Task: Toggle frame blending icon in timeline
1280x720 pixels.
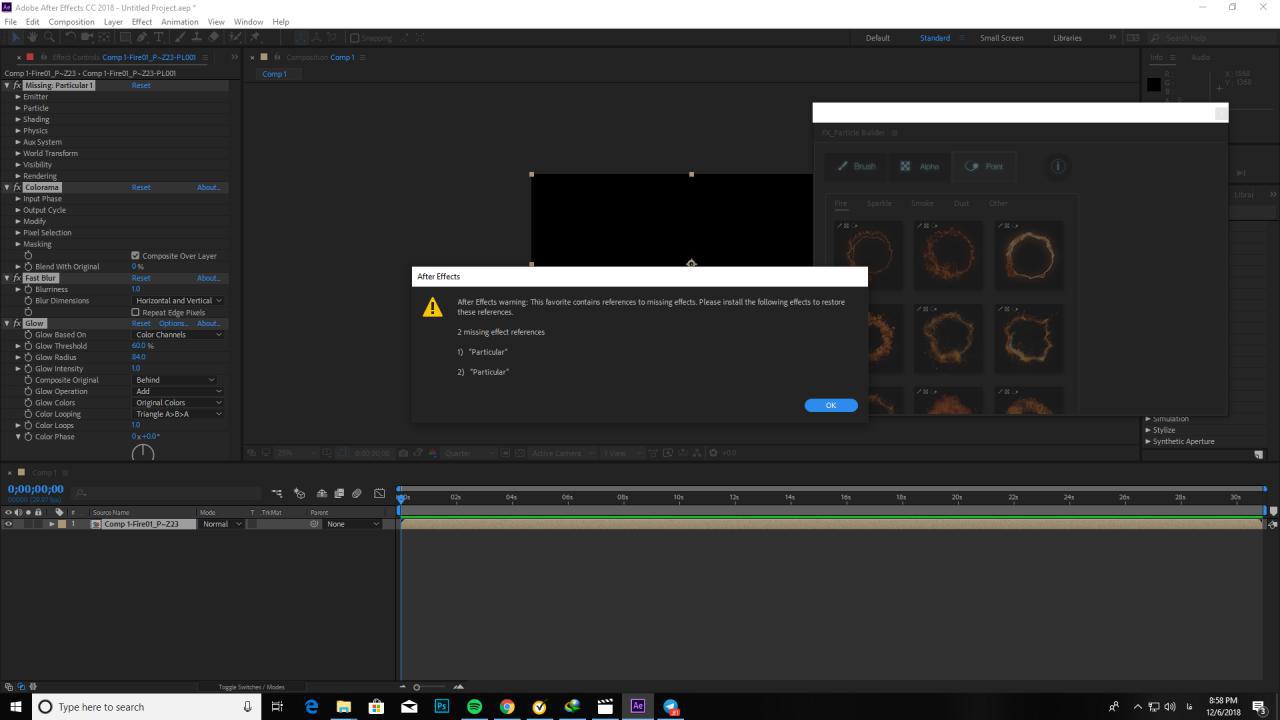Action: click(x=339, y=493)
